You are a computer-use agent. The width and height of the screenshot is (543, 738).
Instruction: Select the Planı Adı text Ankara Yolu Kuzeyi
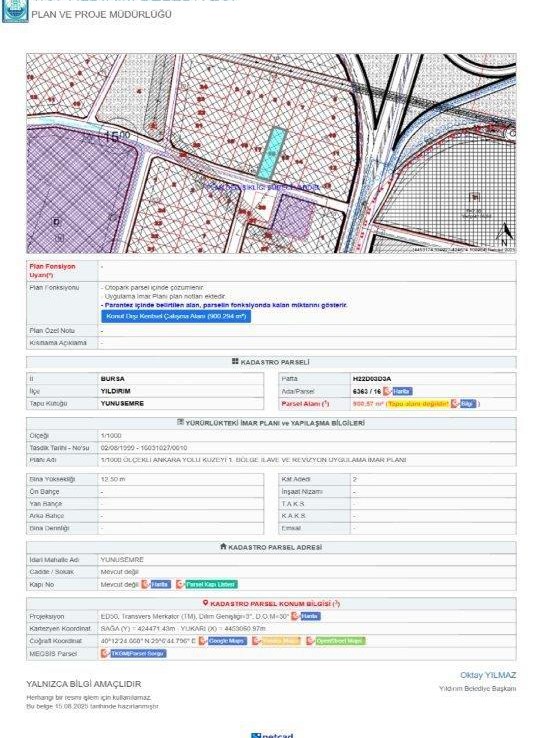pos(253,460)
